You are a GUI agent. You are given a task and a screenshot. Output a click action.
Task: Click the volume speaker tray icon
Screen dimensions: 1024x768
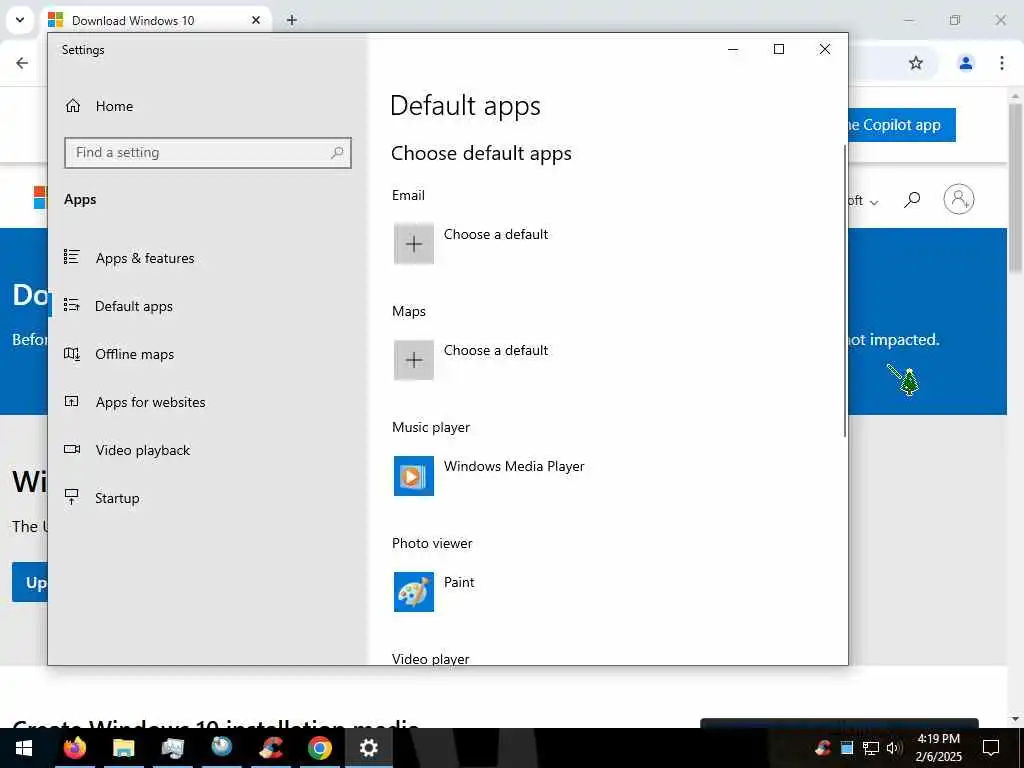(894, 748)
